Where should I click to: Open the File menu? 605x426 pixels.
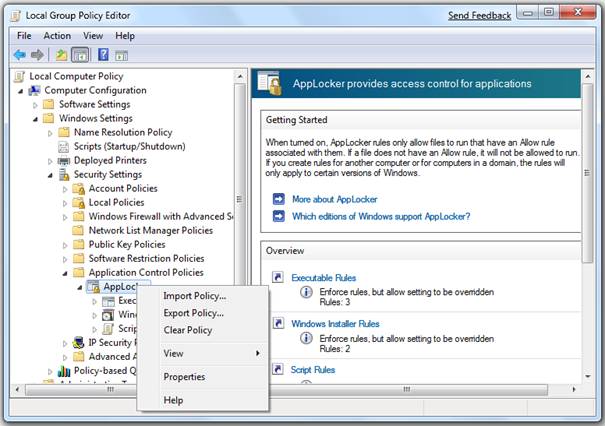coord(24,36)
